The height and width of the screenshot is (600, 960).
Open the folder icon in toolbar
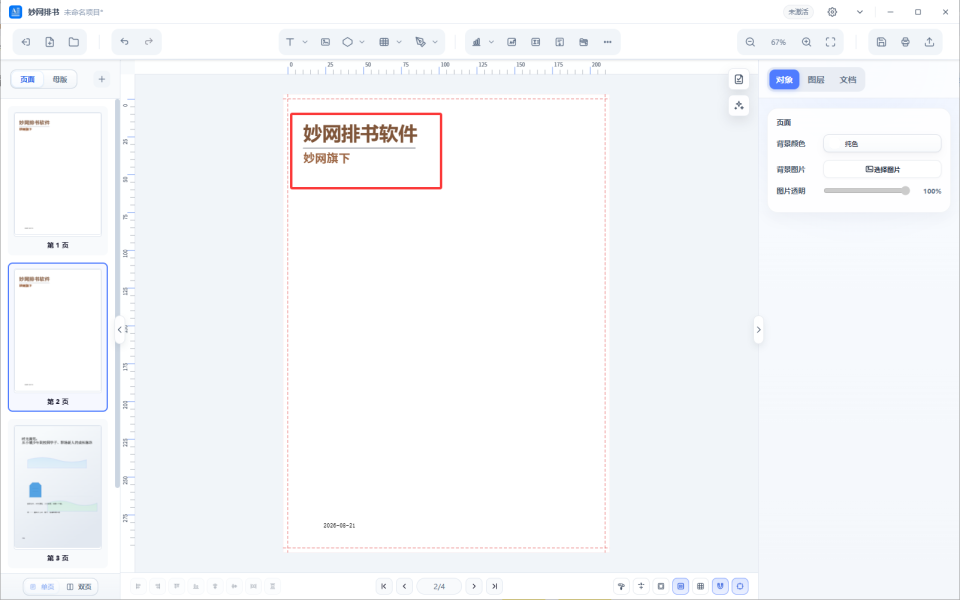click(73, 42)
